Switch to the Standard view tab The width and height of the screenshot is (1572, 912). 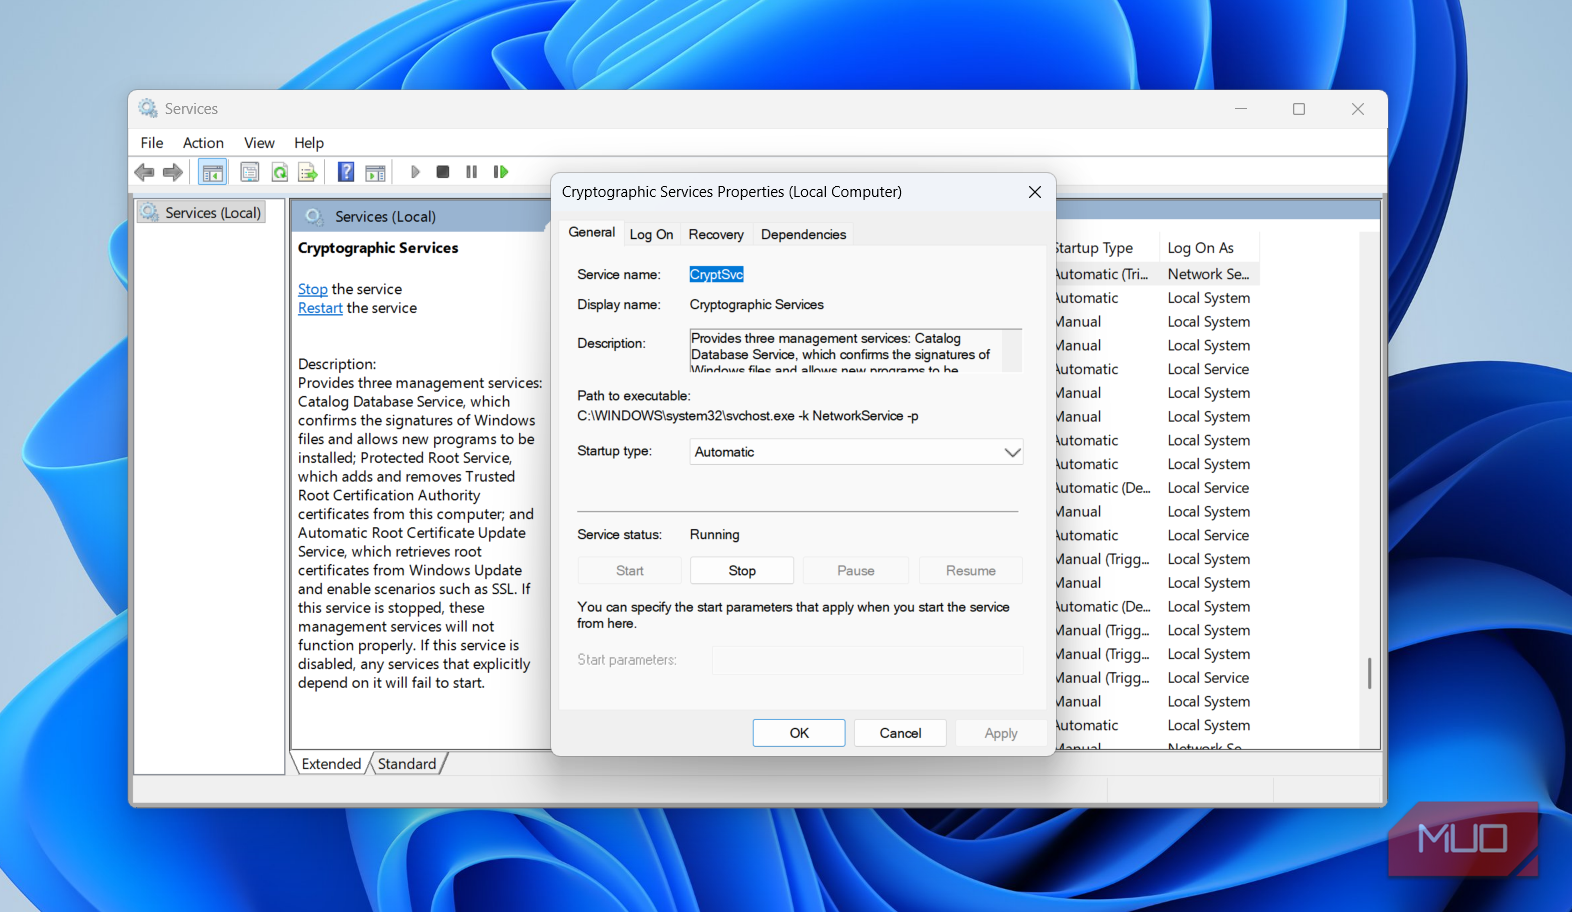pyautogui.click(x=407, y=764)
